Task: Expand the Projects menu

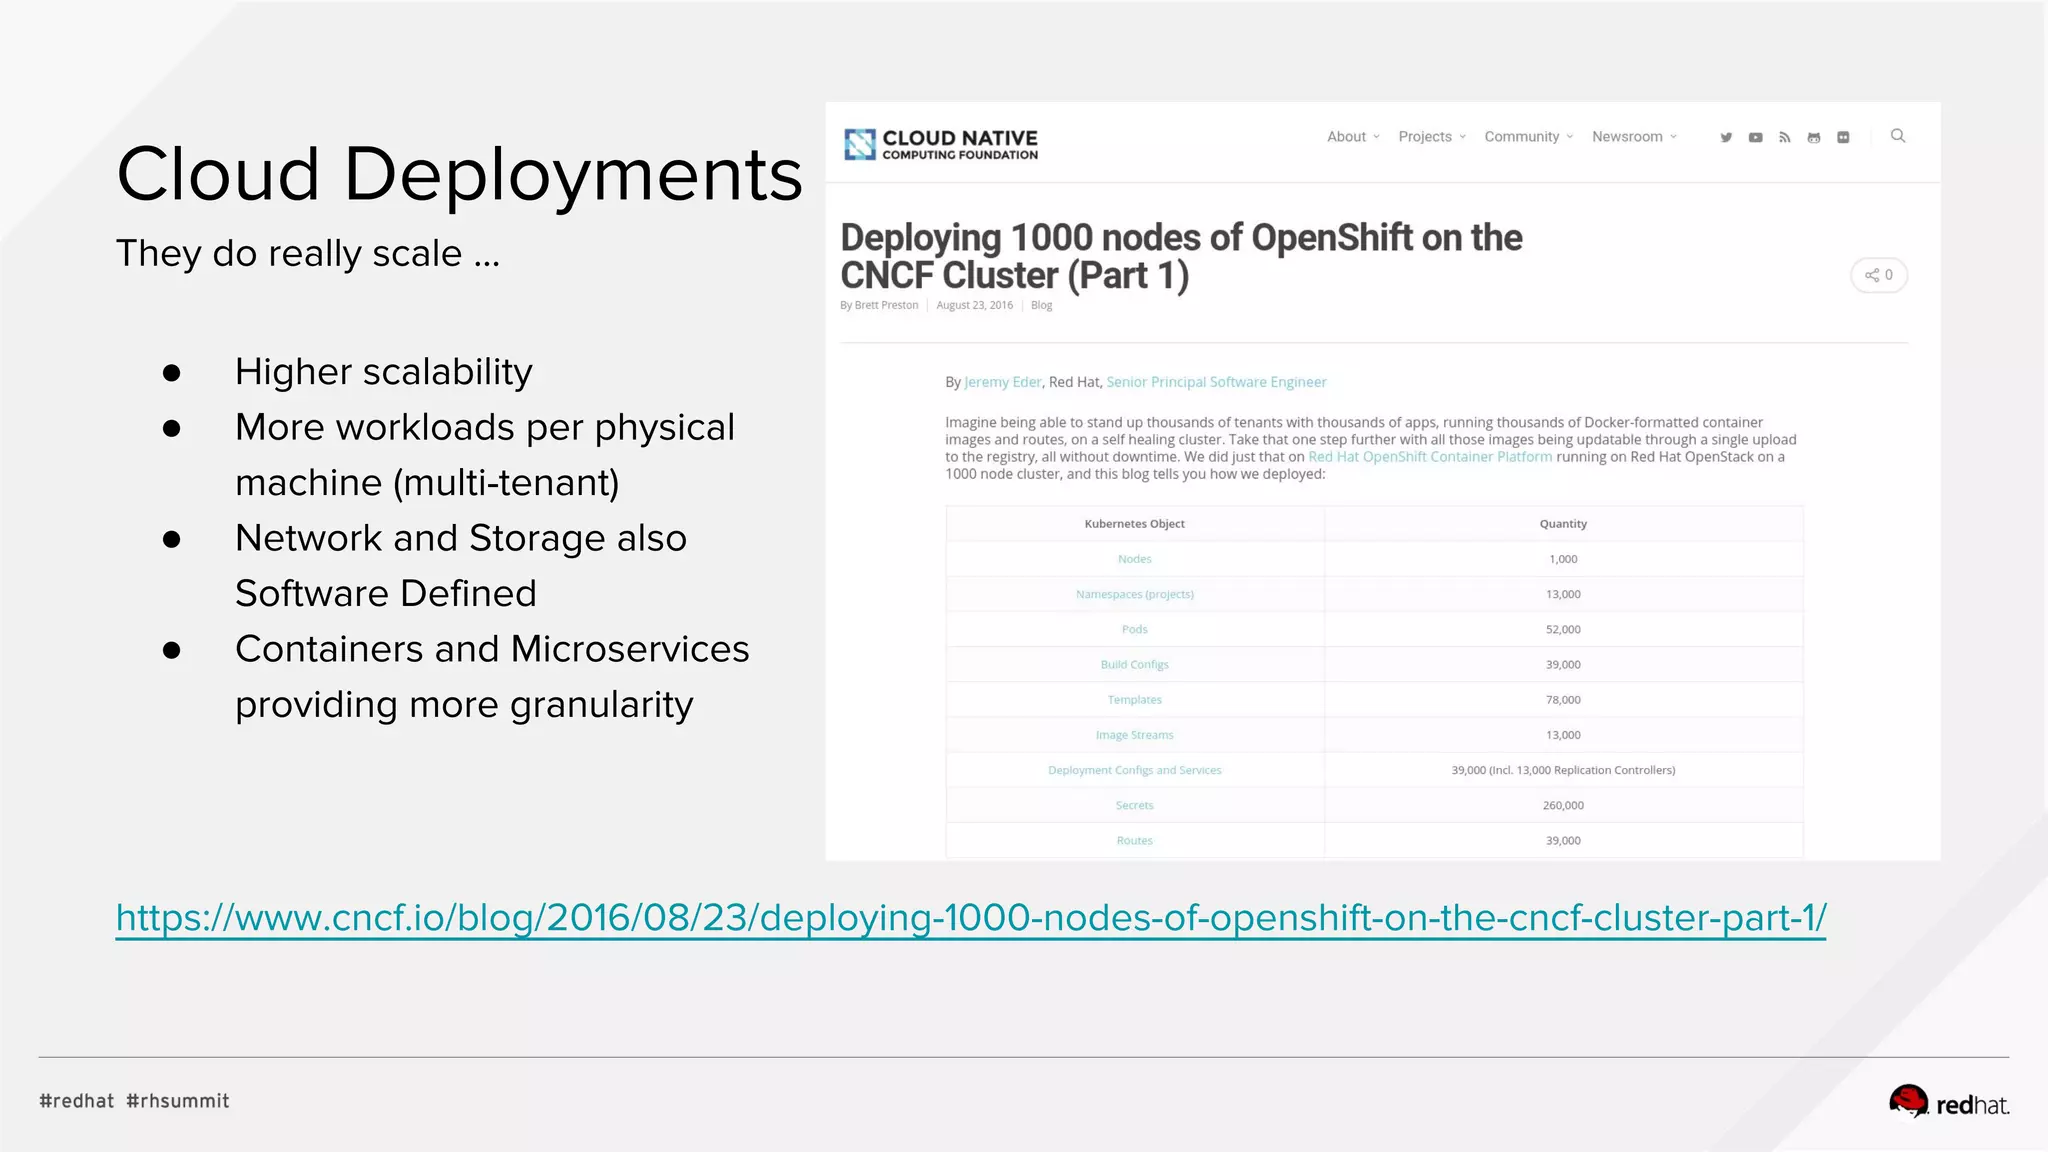Action: [x=1432, y=136]
